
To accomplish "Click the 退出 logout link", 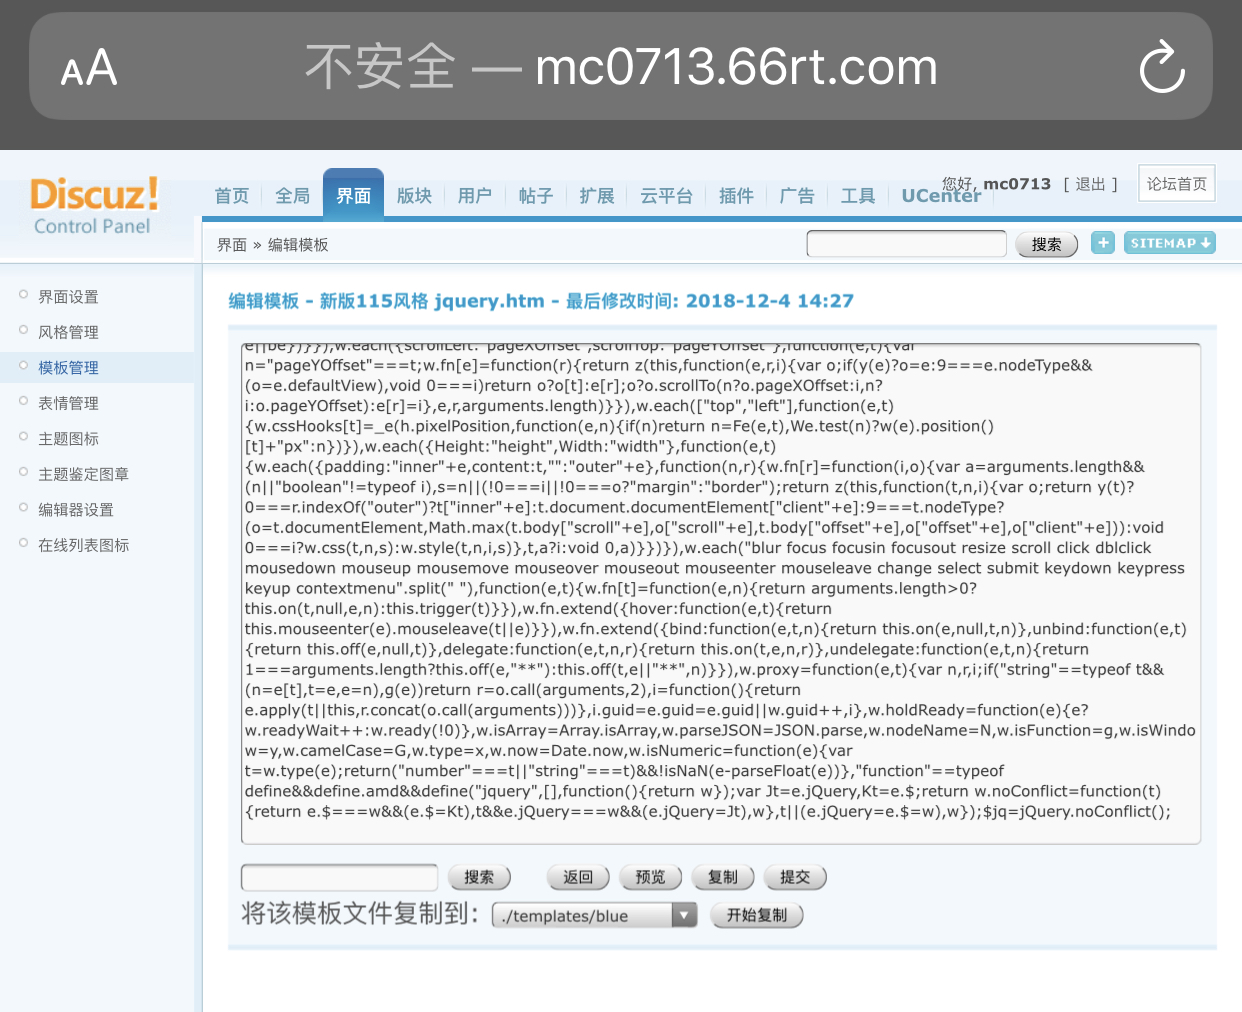I will pos(1090,184).
